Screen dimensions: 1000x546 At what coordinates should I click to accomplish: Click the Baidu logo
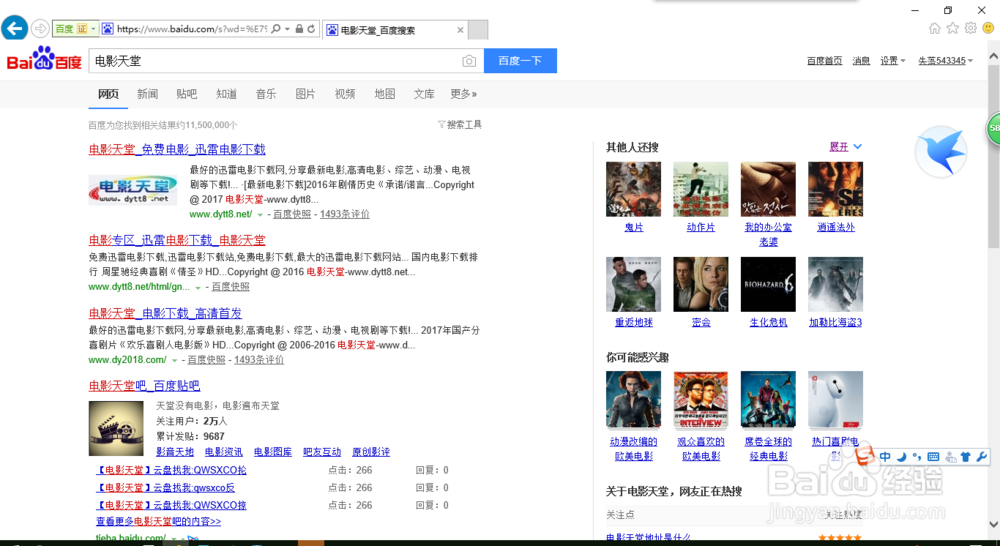tap(44, 59)
